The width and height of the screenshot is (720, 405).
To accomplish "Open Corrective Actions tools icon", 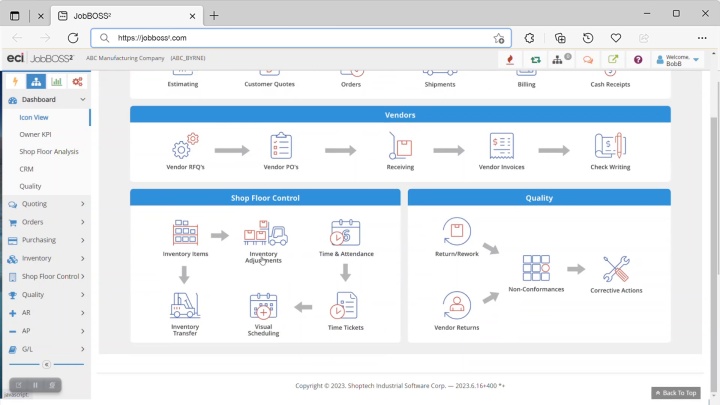I will (616, 269).
